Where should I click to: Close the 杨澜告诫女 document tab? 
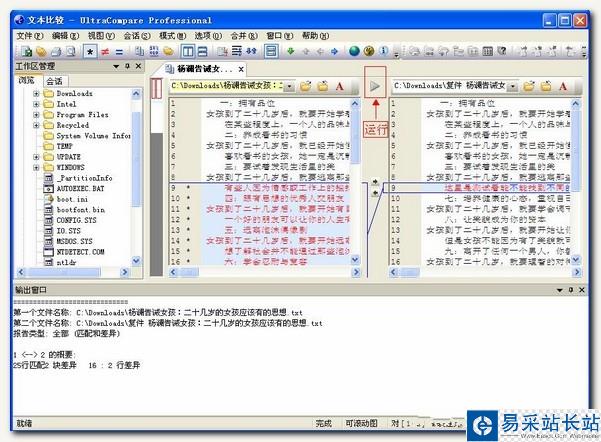pyautogui.click(x=241, y=69)
